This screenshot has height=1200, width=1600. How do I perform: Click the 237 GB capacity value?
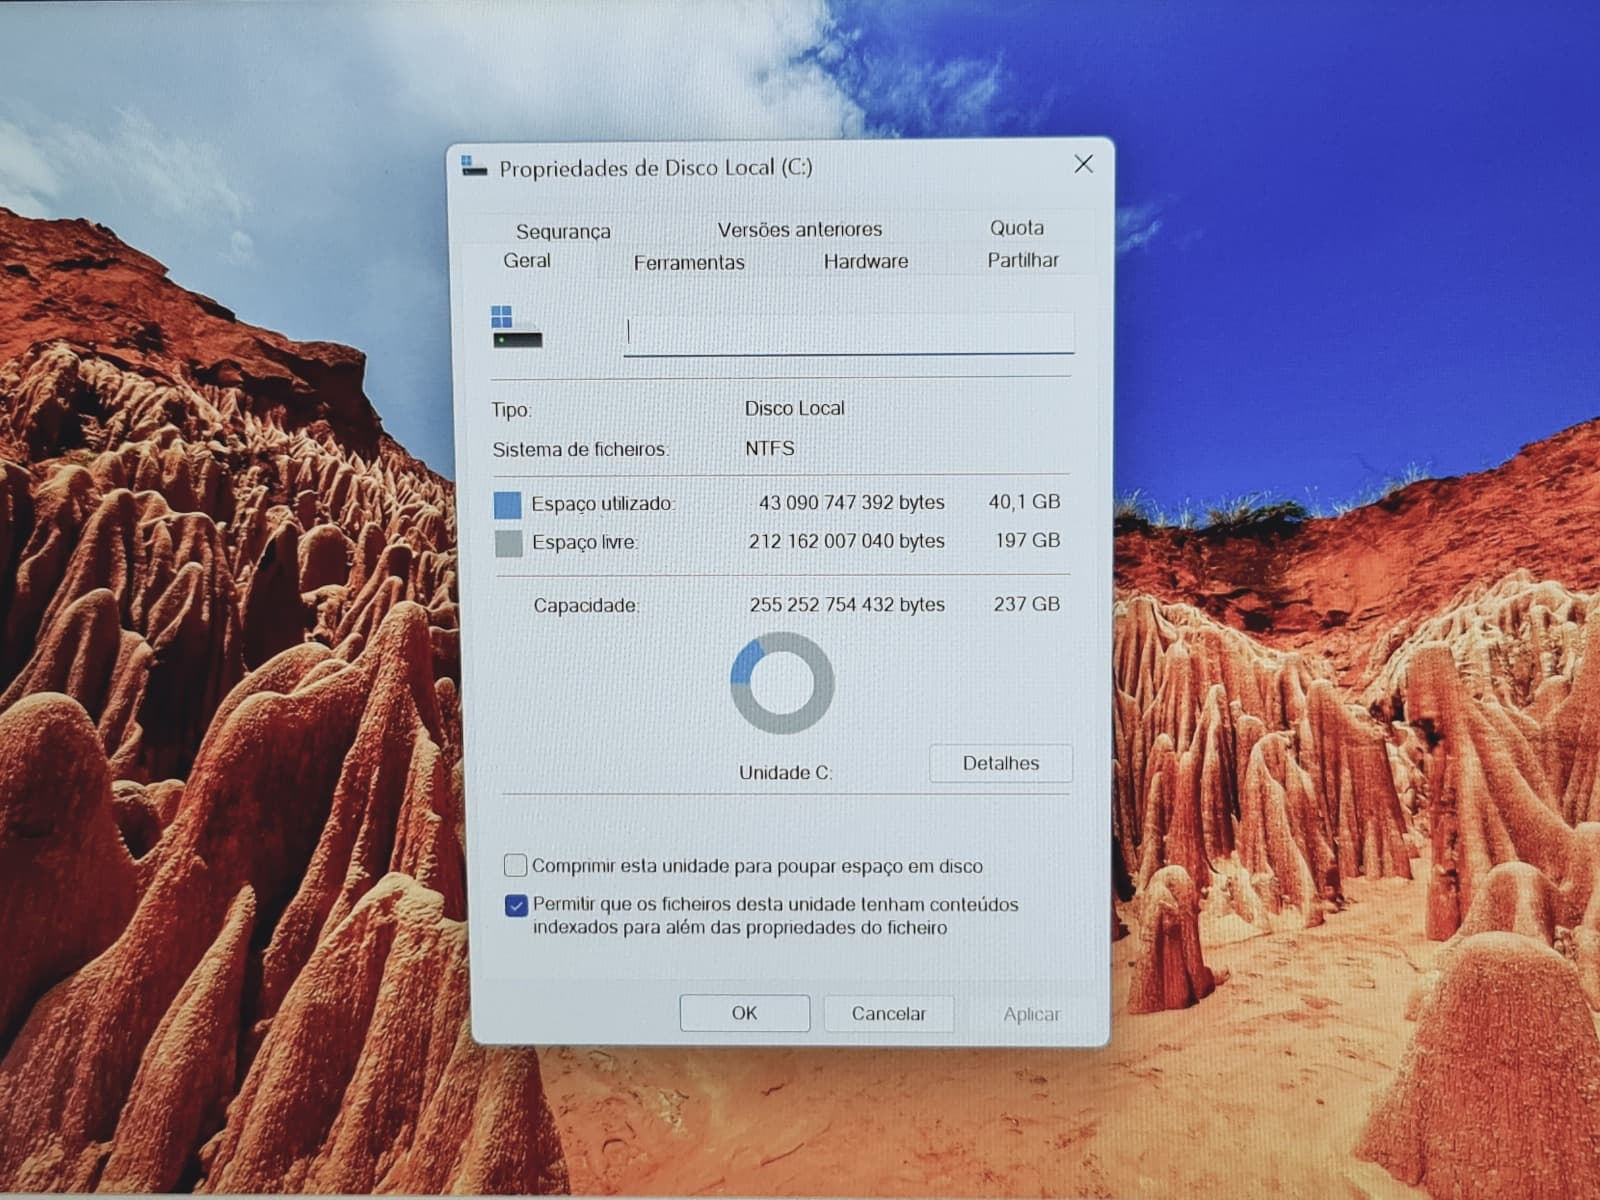pyautogui.click(x=1026, y=604)
